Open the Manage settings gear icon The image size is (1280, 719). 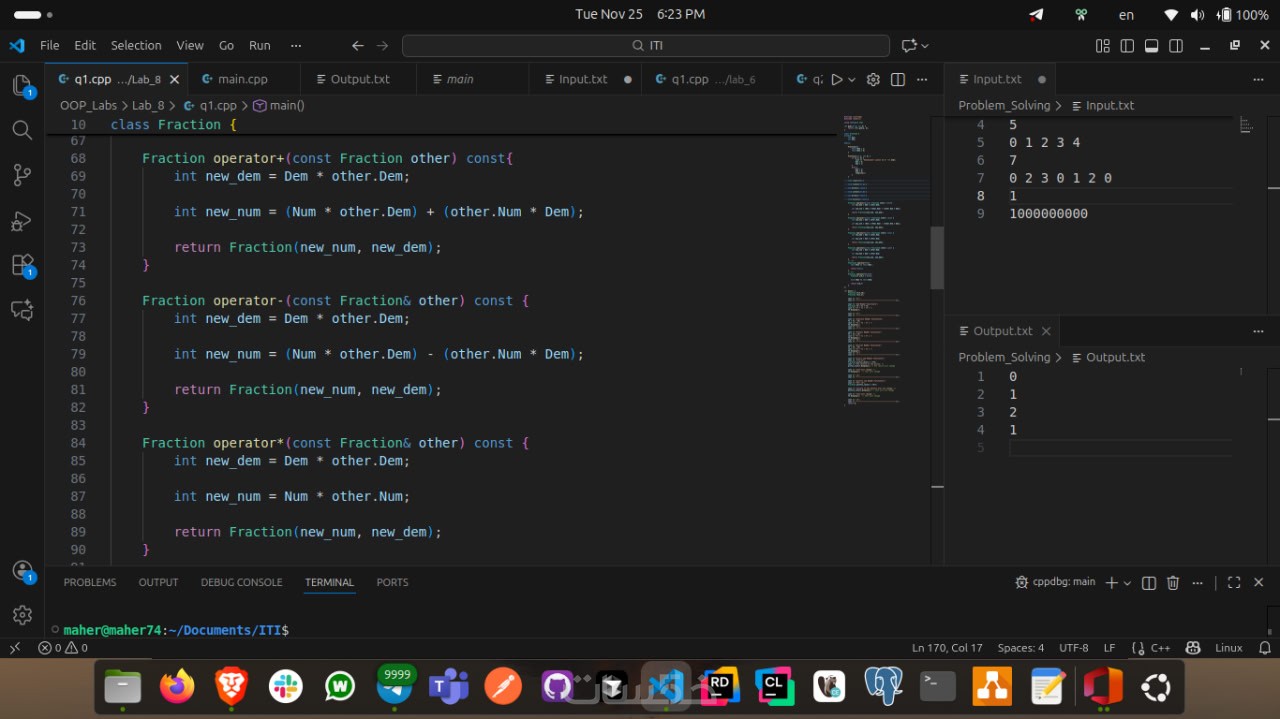point(22,614)
